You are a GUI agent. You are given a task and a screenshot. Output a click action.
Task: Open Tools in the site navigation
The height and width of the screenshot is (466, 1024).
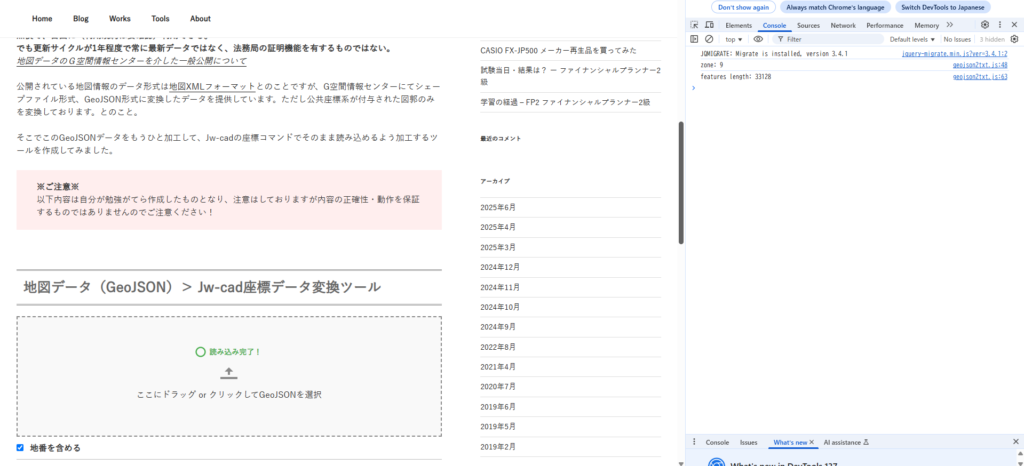click(x=160, y=18)
